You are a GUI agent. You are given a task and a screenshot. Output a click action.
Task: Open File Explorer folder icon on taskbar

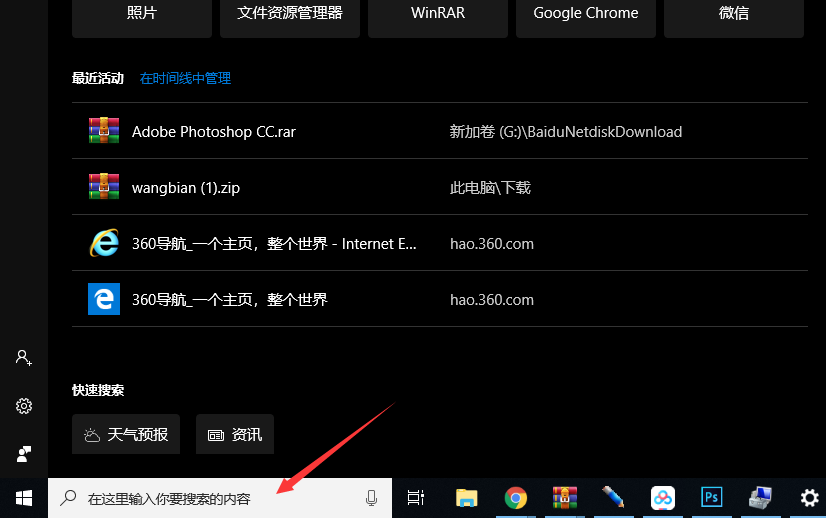(x=467, y=498)
